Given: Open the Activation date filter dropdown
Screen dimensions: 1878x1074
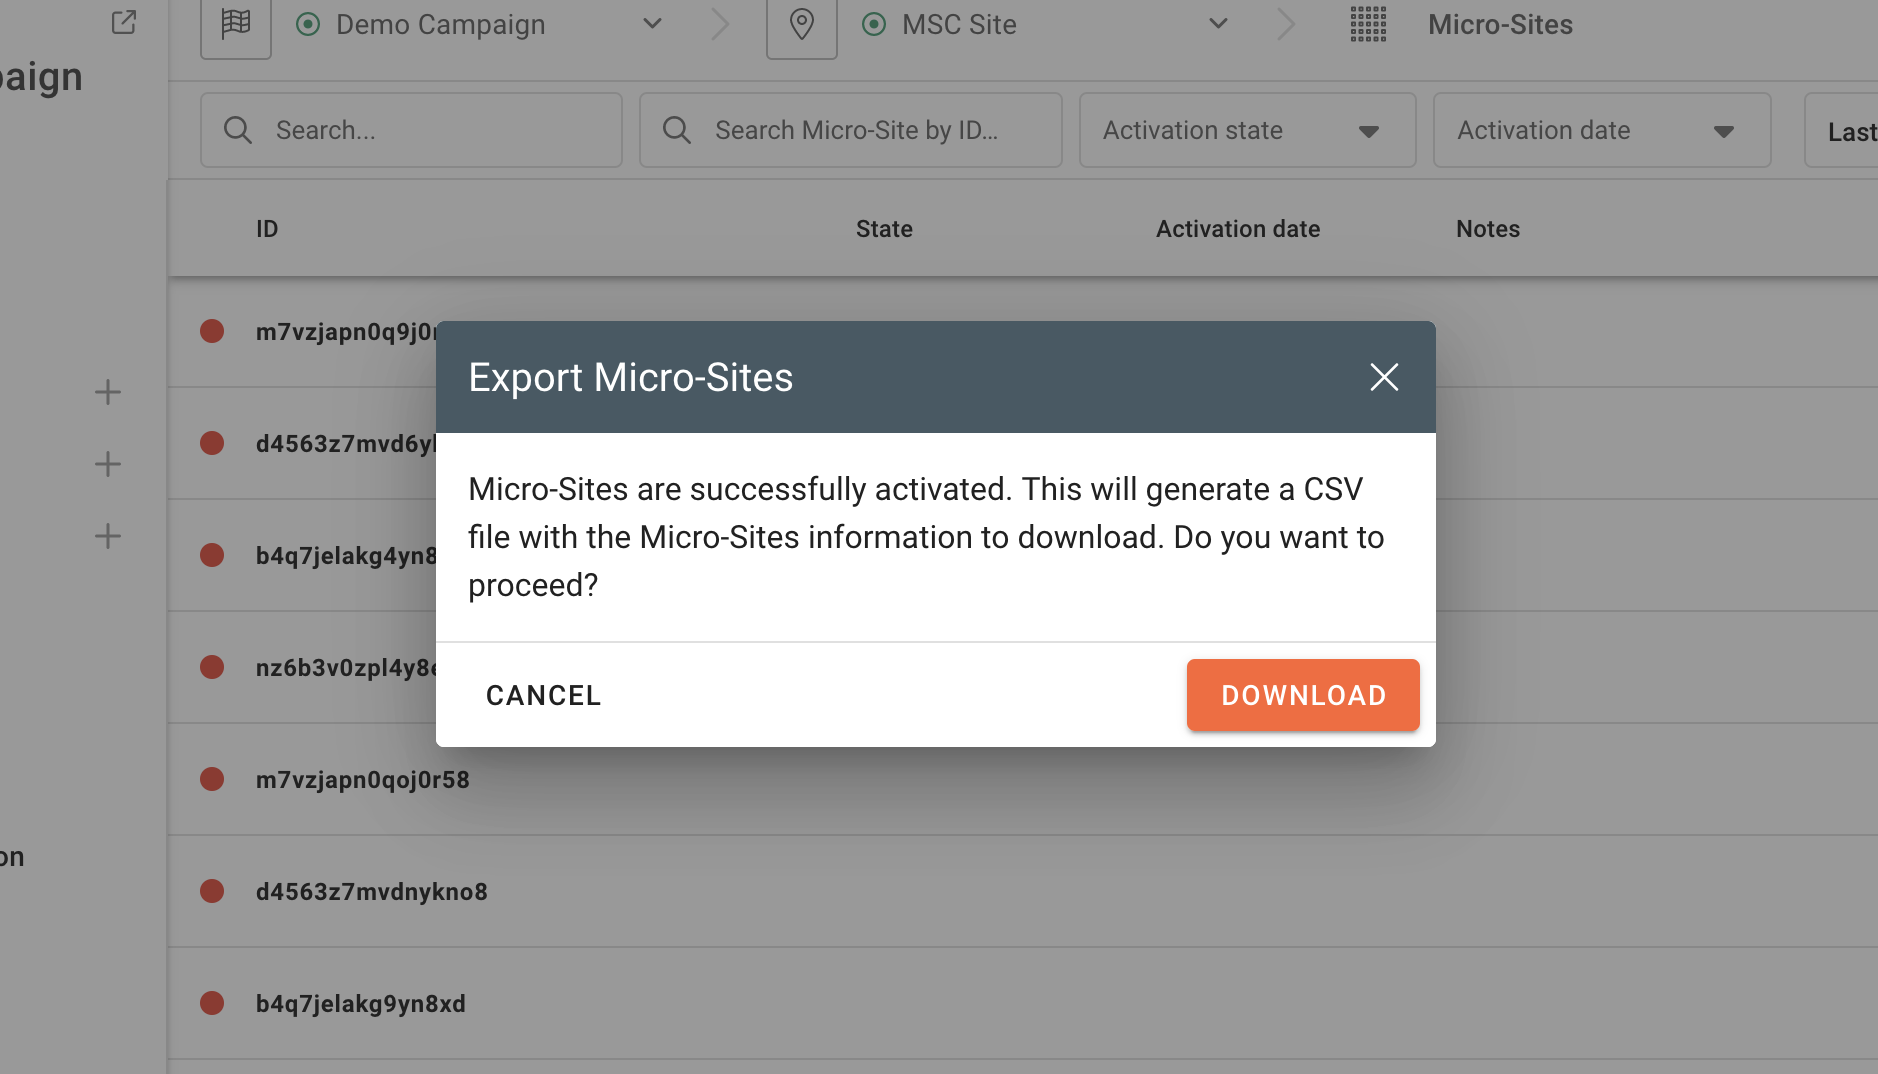Looking at the screenshot, I should (1601, 130).
